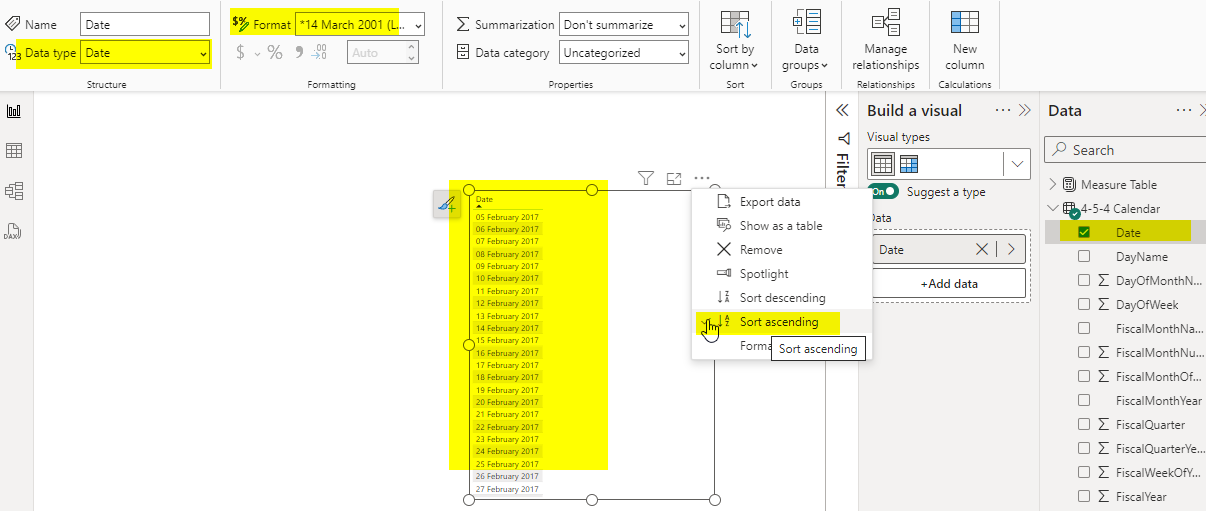Click the +Add data button
Image resolution: width=1206 pixels, height=511 pixels.
[x=950, y=284]
